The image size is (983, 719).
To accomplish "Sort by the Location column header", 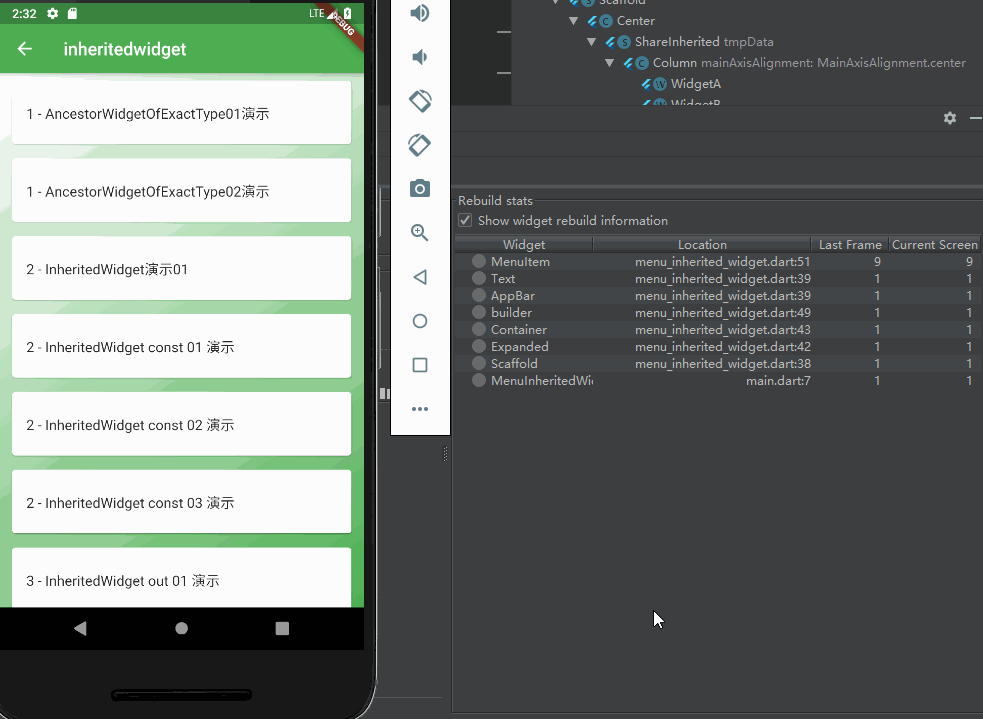I will click(702, 244).
